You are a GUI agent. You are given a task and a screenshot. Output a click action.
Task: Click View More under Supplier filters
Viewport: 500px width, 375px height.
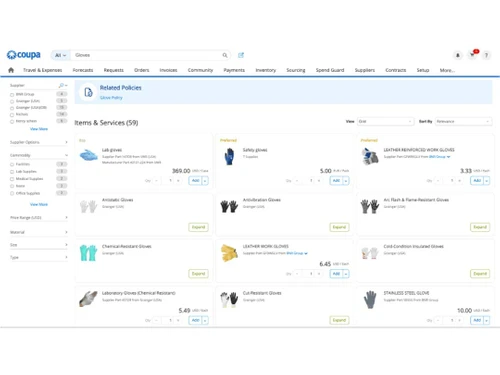pos(39,129)
